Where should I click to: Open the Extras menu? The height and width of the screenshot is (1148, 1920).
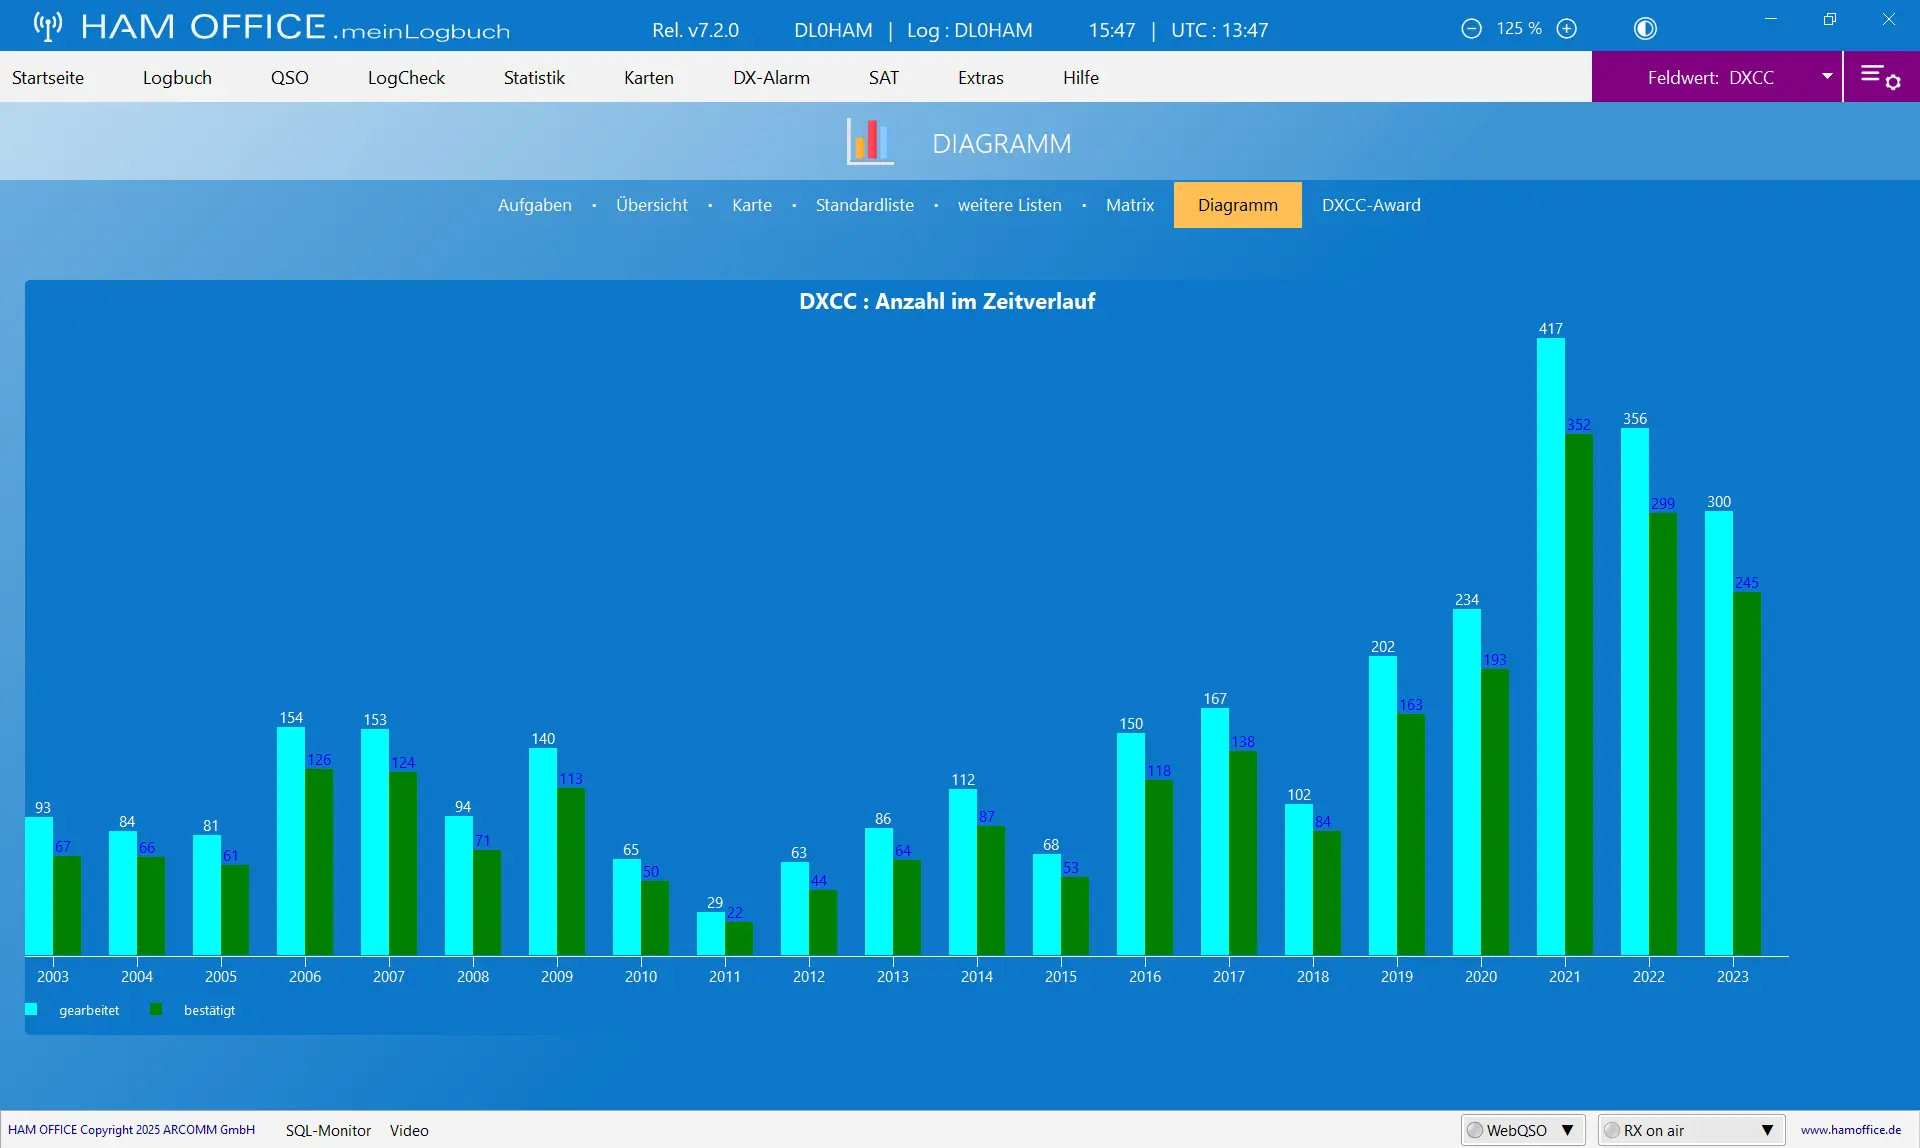click(x=981, y=77)
